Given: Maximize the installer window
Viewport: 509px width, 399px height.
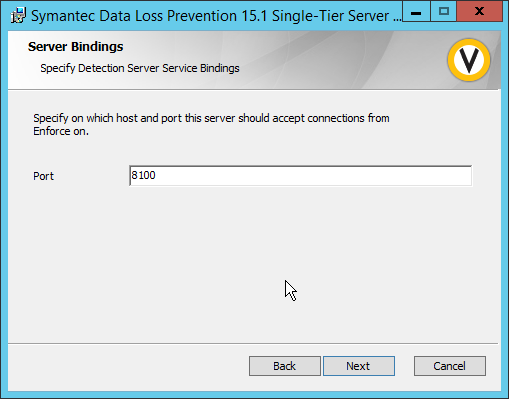Looking at the screenshot, I should [443, 12].
